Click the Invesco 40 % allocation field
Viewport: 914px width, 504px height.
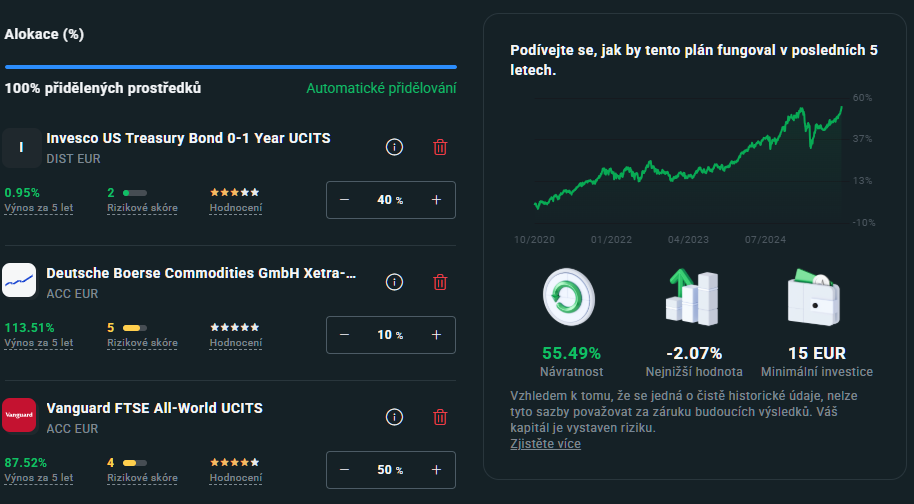tap(390, 200)
